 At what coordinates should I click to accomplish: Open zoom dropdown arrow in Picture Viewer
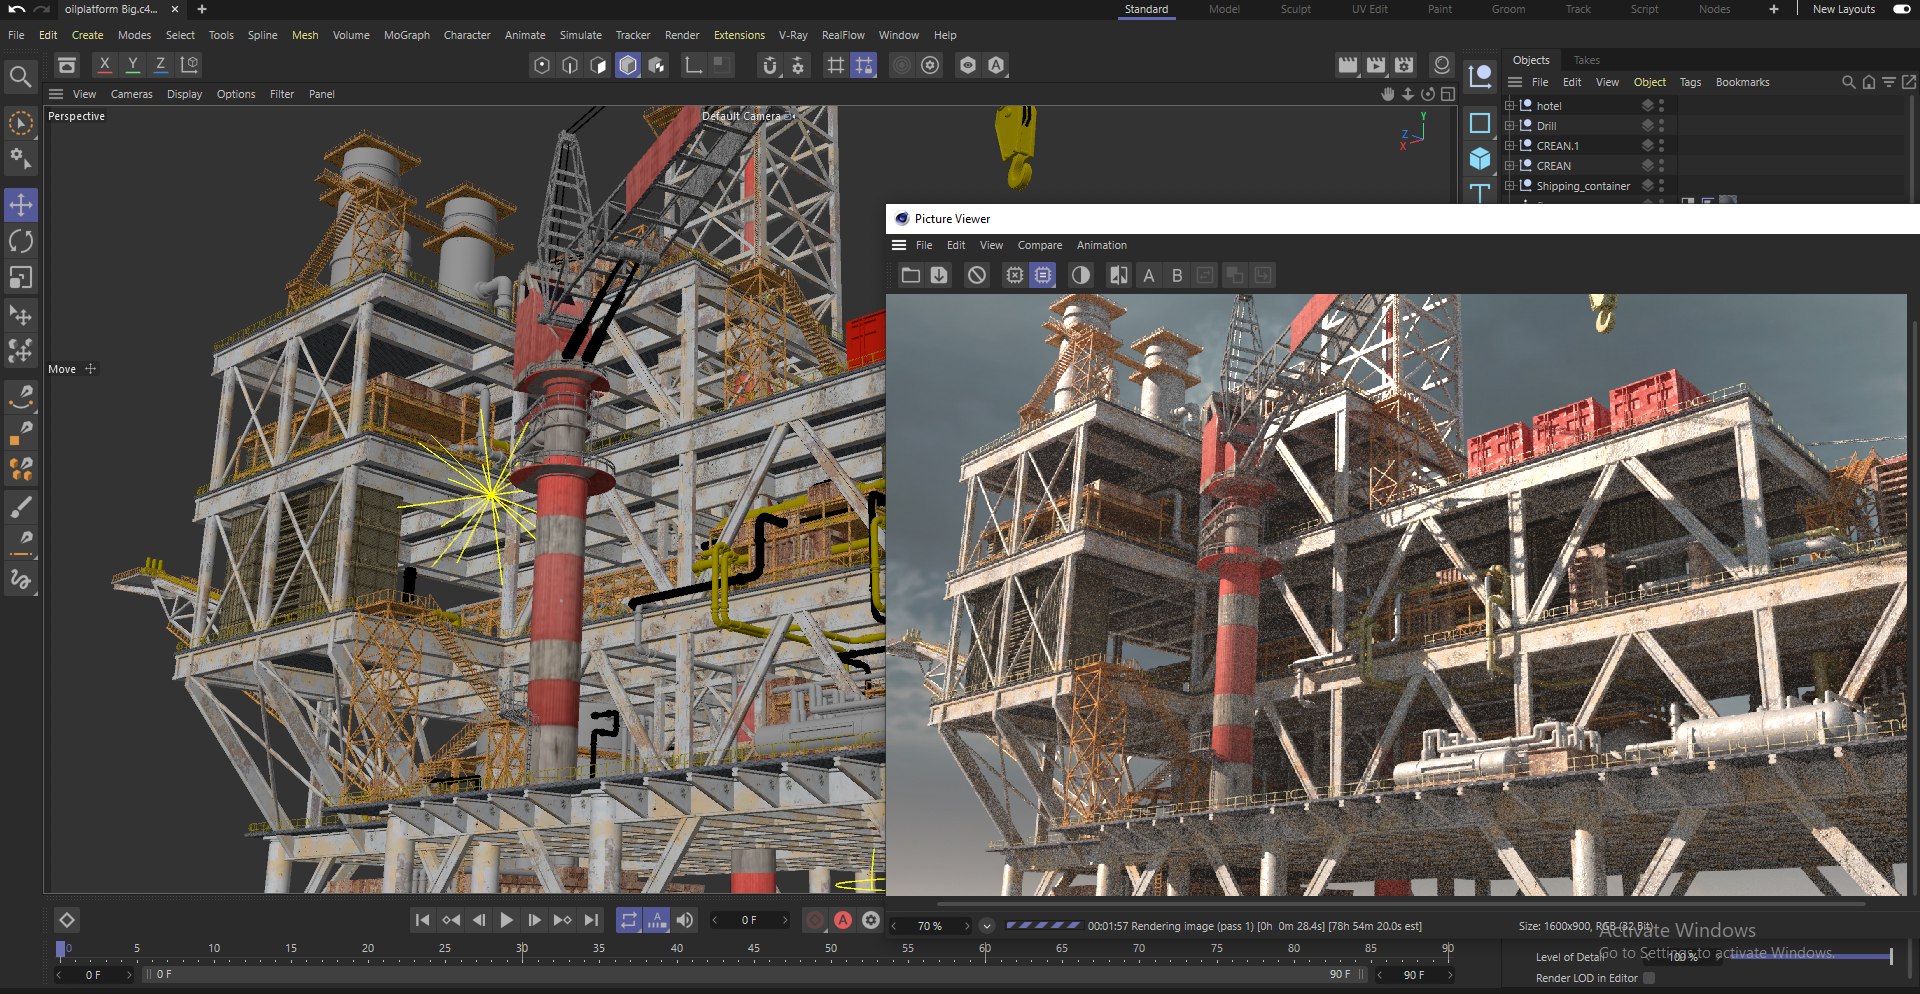click(986, 926)
